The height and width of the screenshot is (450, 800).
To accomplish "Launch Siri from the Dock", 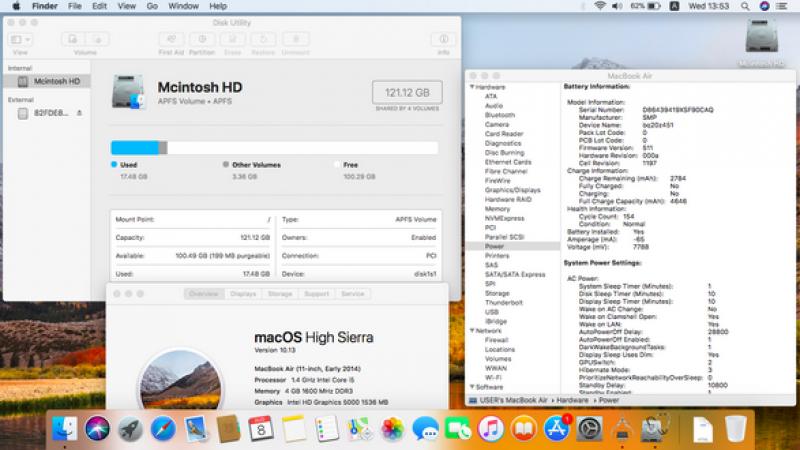I will coord(97,429).
